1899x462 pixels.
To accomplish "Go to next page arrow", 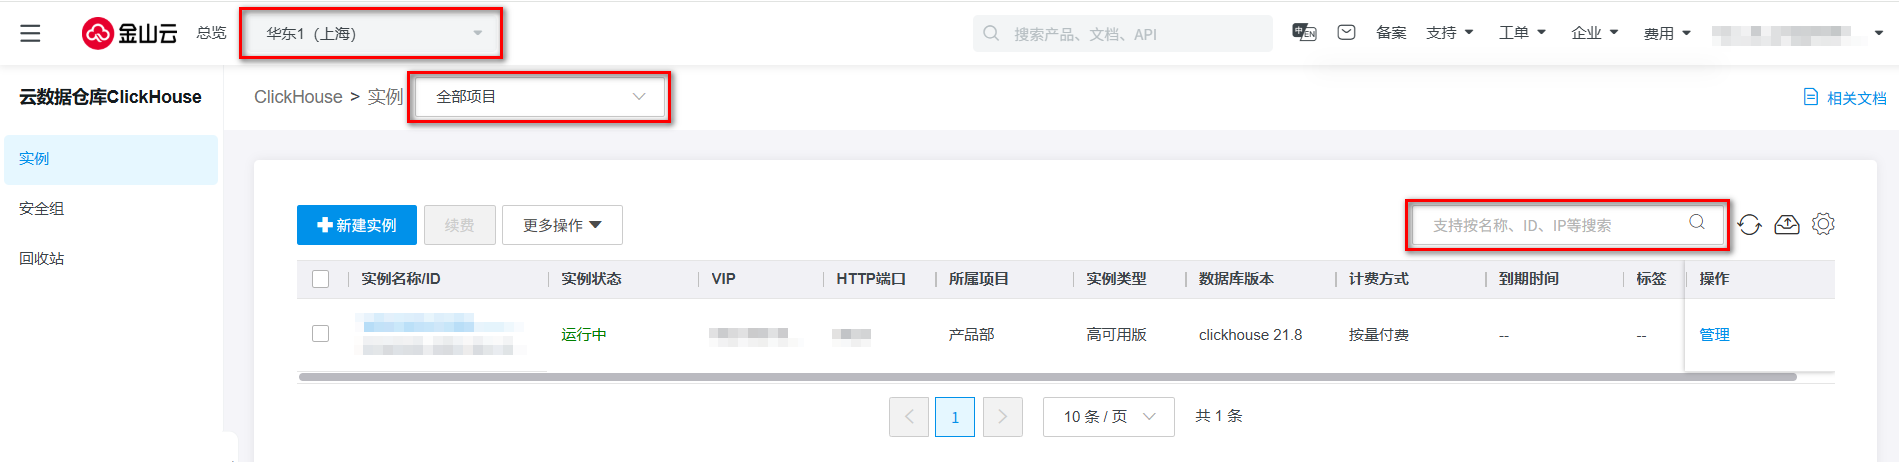I will pyautogui.click(x=1003, y=417).
